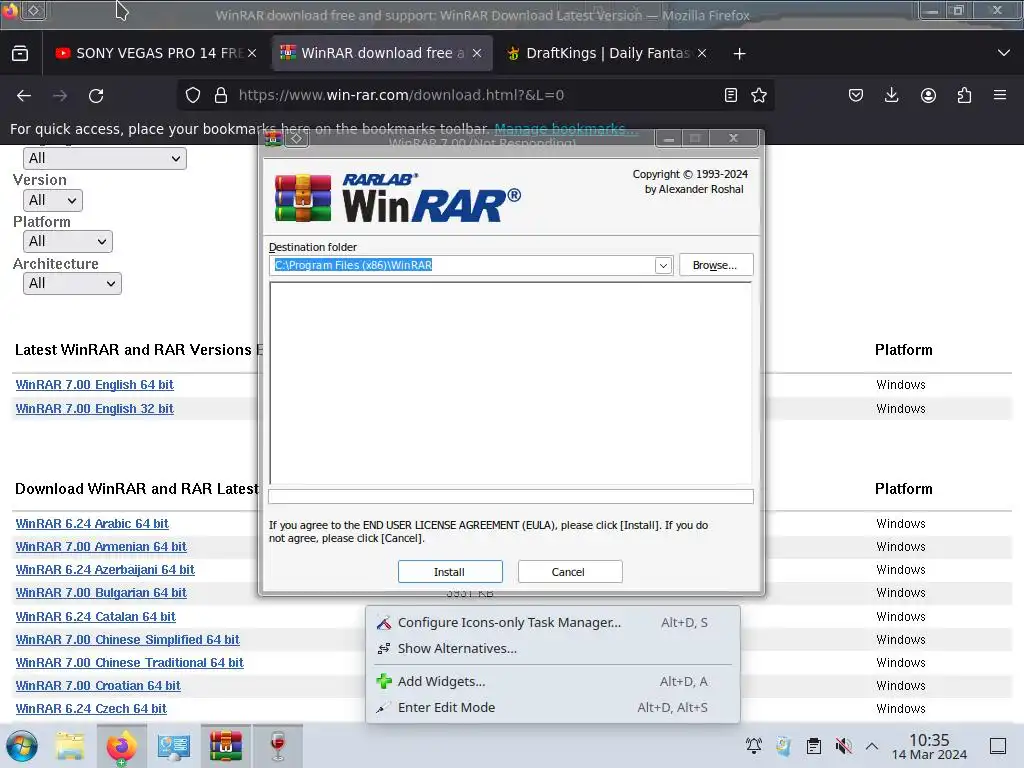
Task: Open WinRAR 6.24 Arabic 64 bit link
Action: coord(92,524)
